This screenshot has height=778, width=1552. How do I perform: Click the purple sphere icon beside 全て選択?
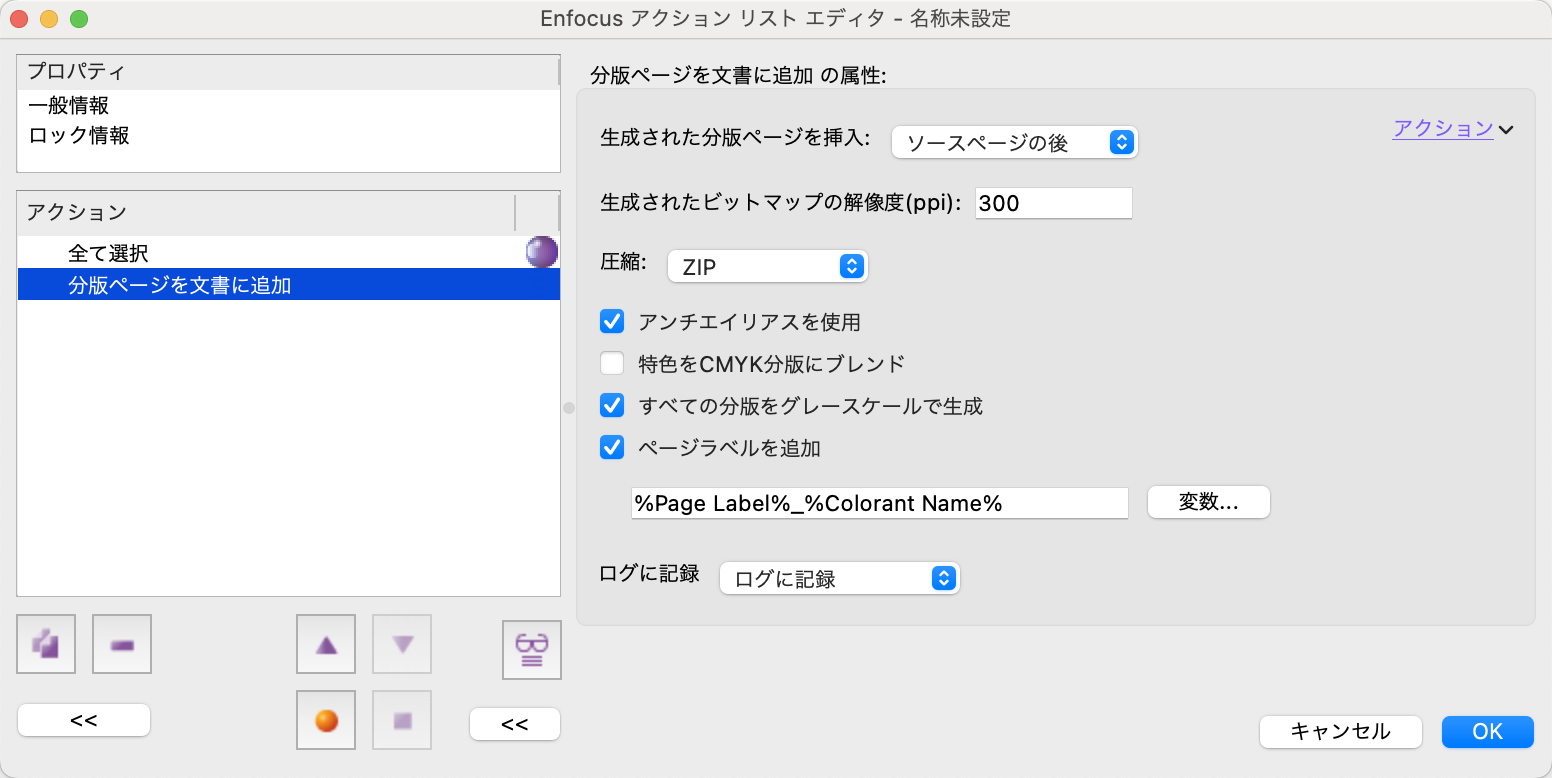(x=542, y=252)
